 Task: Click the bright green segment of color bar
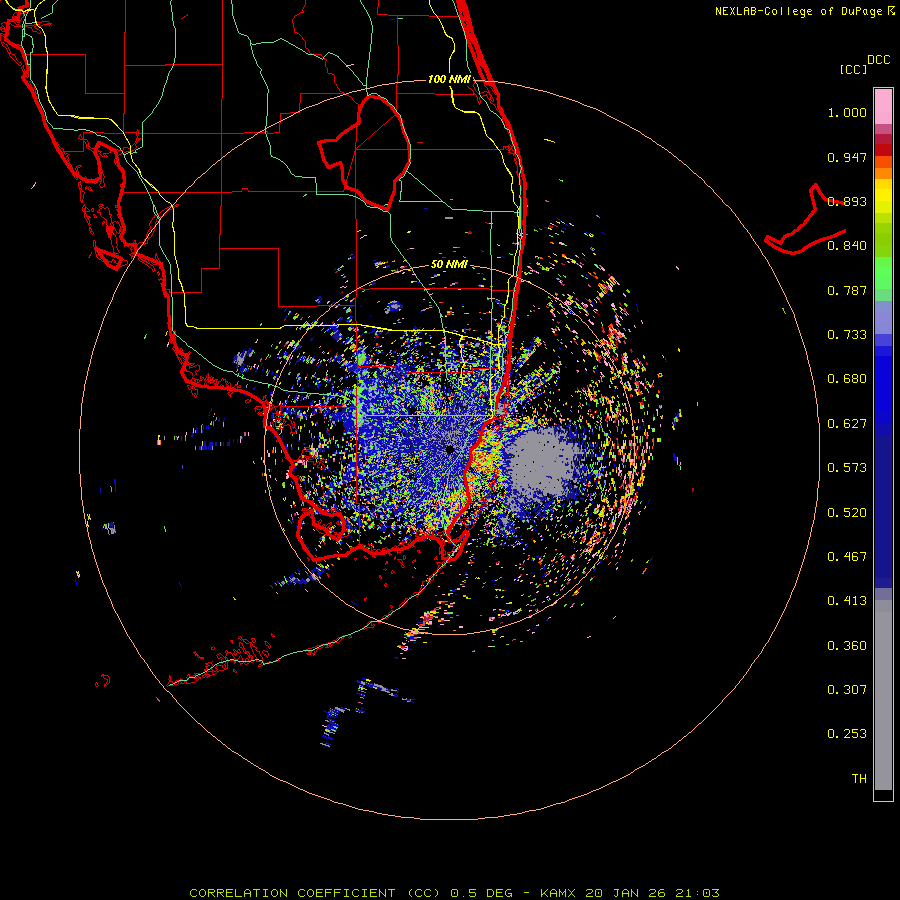[x=883, y=273]
